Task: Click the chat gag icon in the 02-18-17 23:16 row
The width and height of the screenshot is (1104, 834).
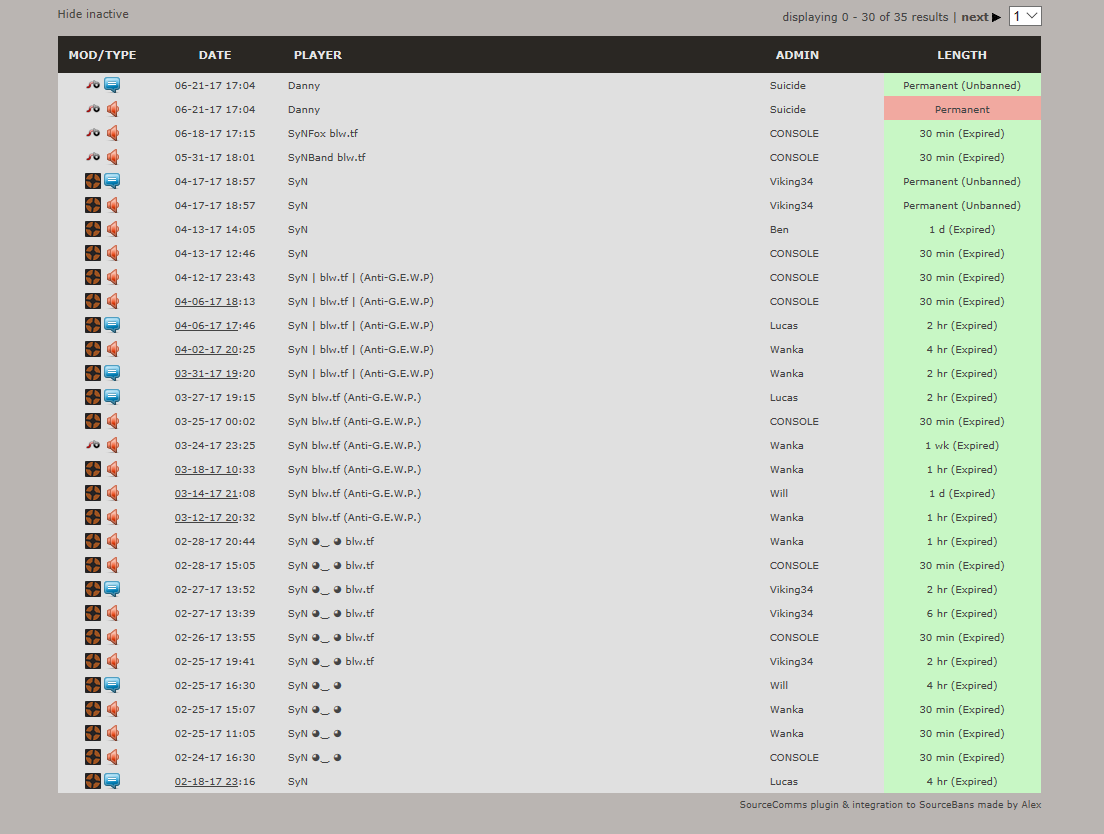Action: click(x=112, y=781)
